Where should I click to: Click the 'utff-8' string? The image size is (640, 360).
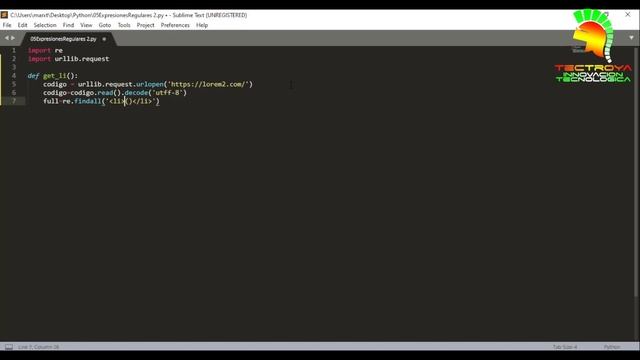pyautogui.click(x=167, y=93)
